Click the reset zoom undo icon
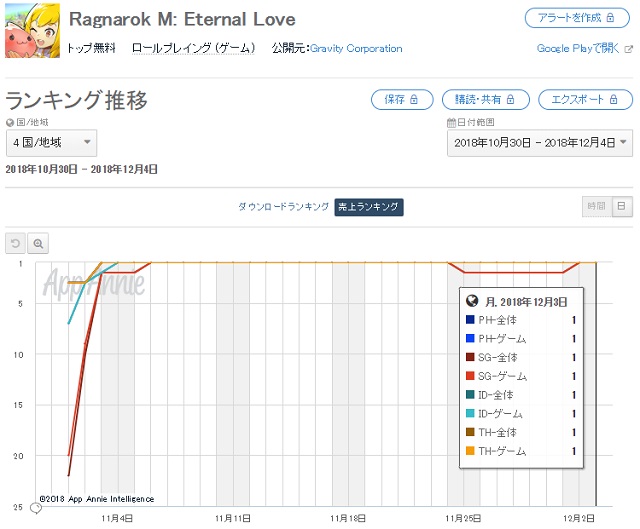This screenshot has width=640, height=529. (16, 243)
